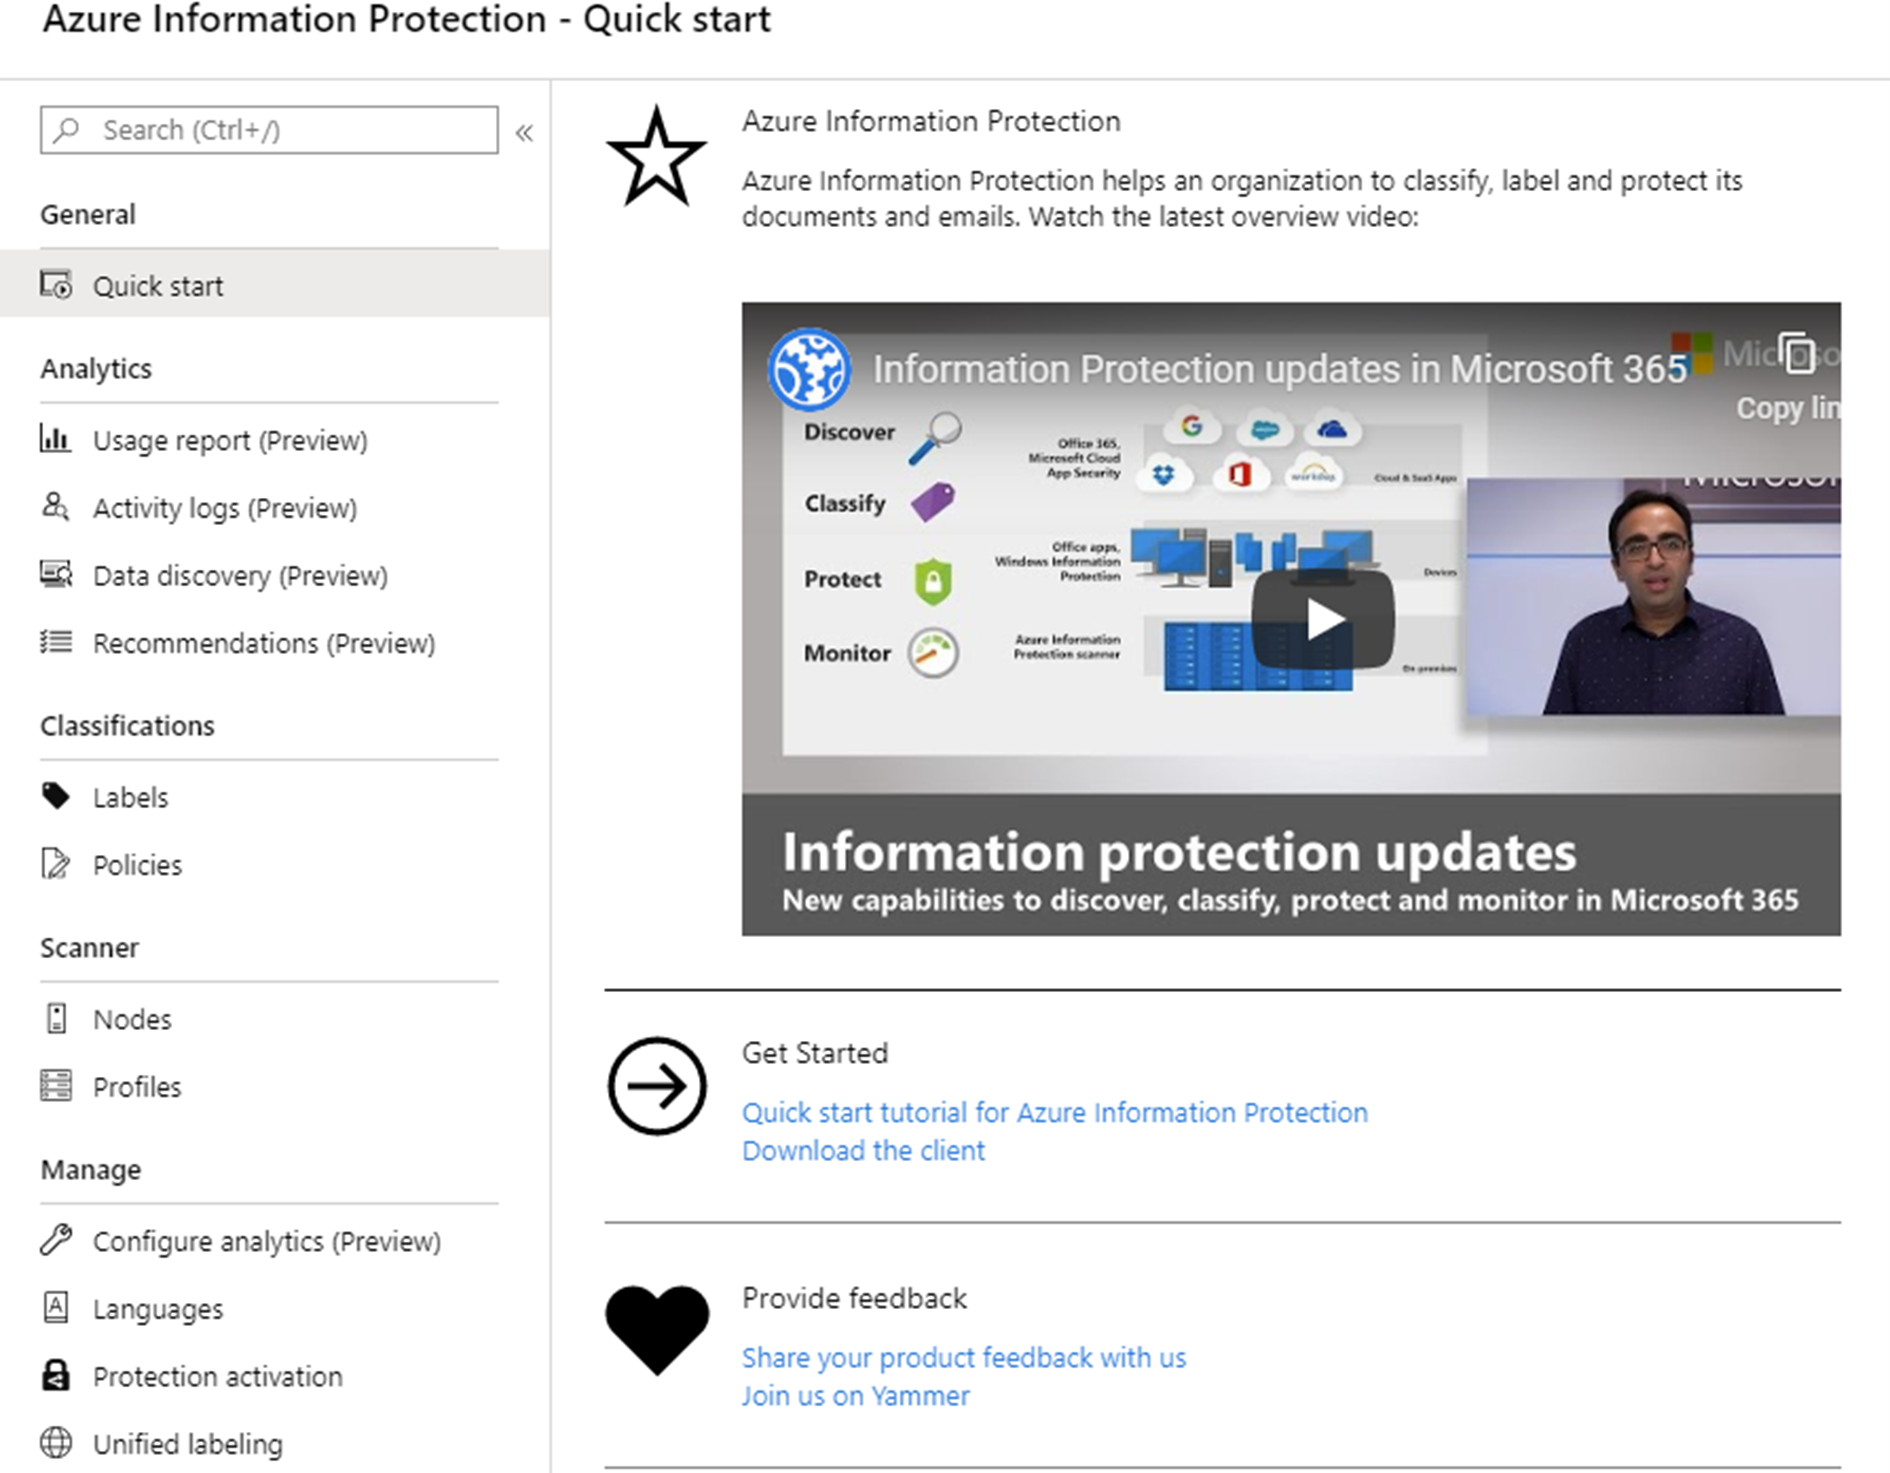
Task: Click the Provide feedback heart icon
Action: pyautogui.click(x=657, y=1329)
